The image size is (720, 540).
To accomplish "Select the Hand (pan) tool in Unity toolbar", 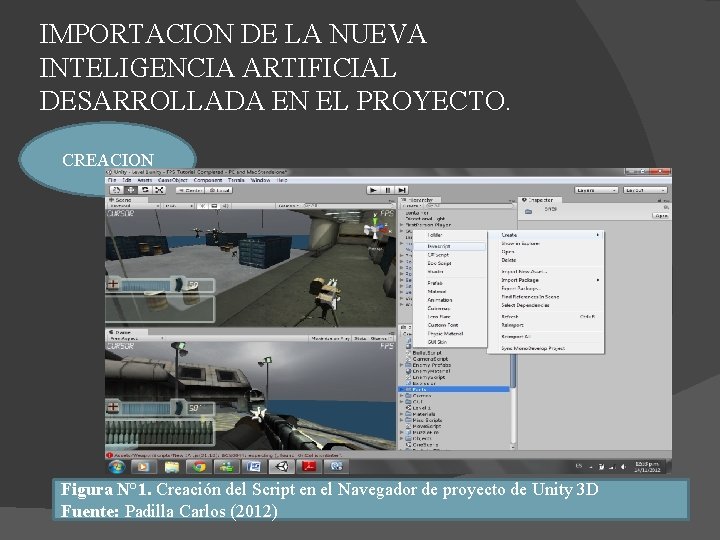I will pyautogui.click(x=116, y=190).
